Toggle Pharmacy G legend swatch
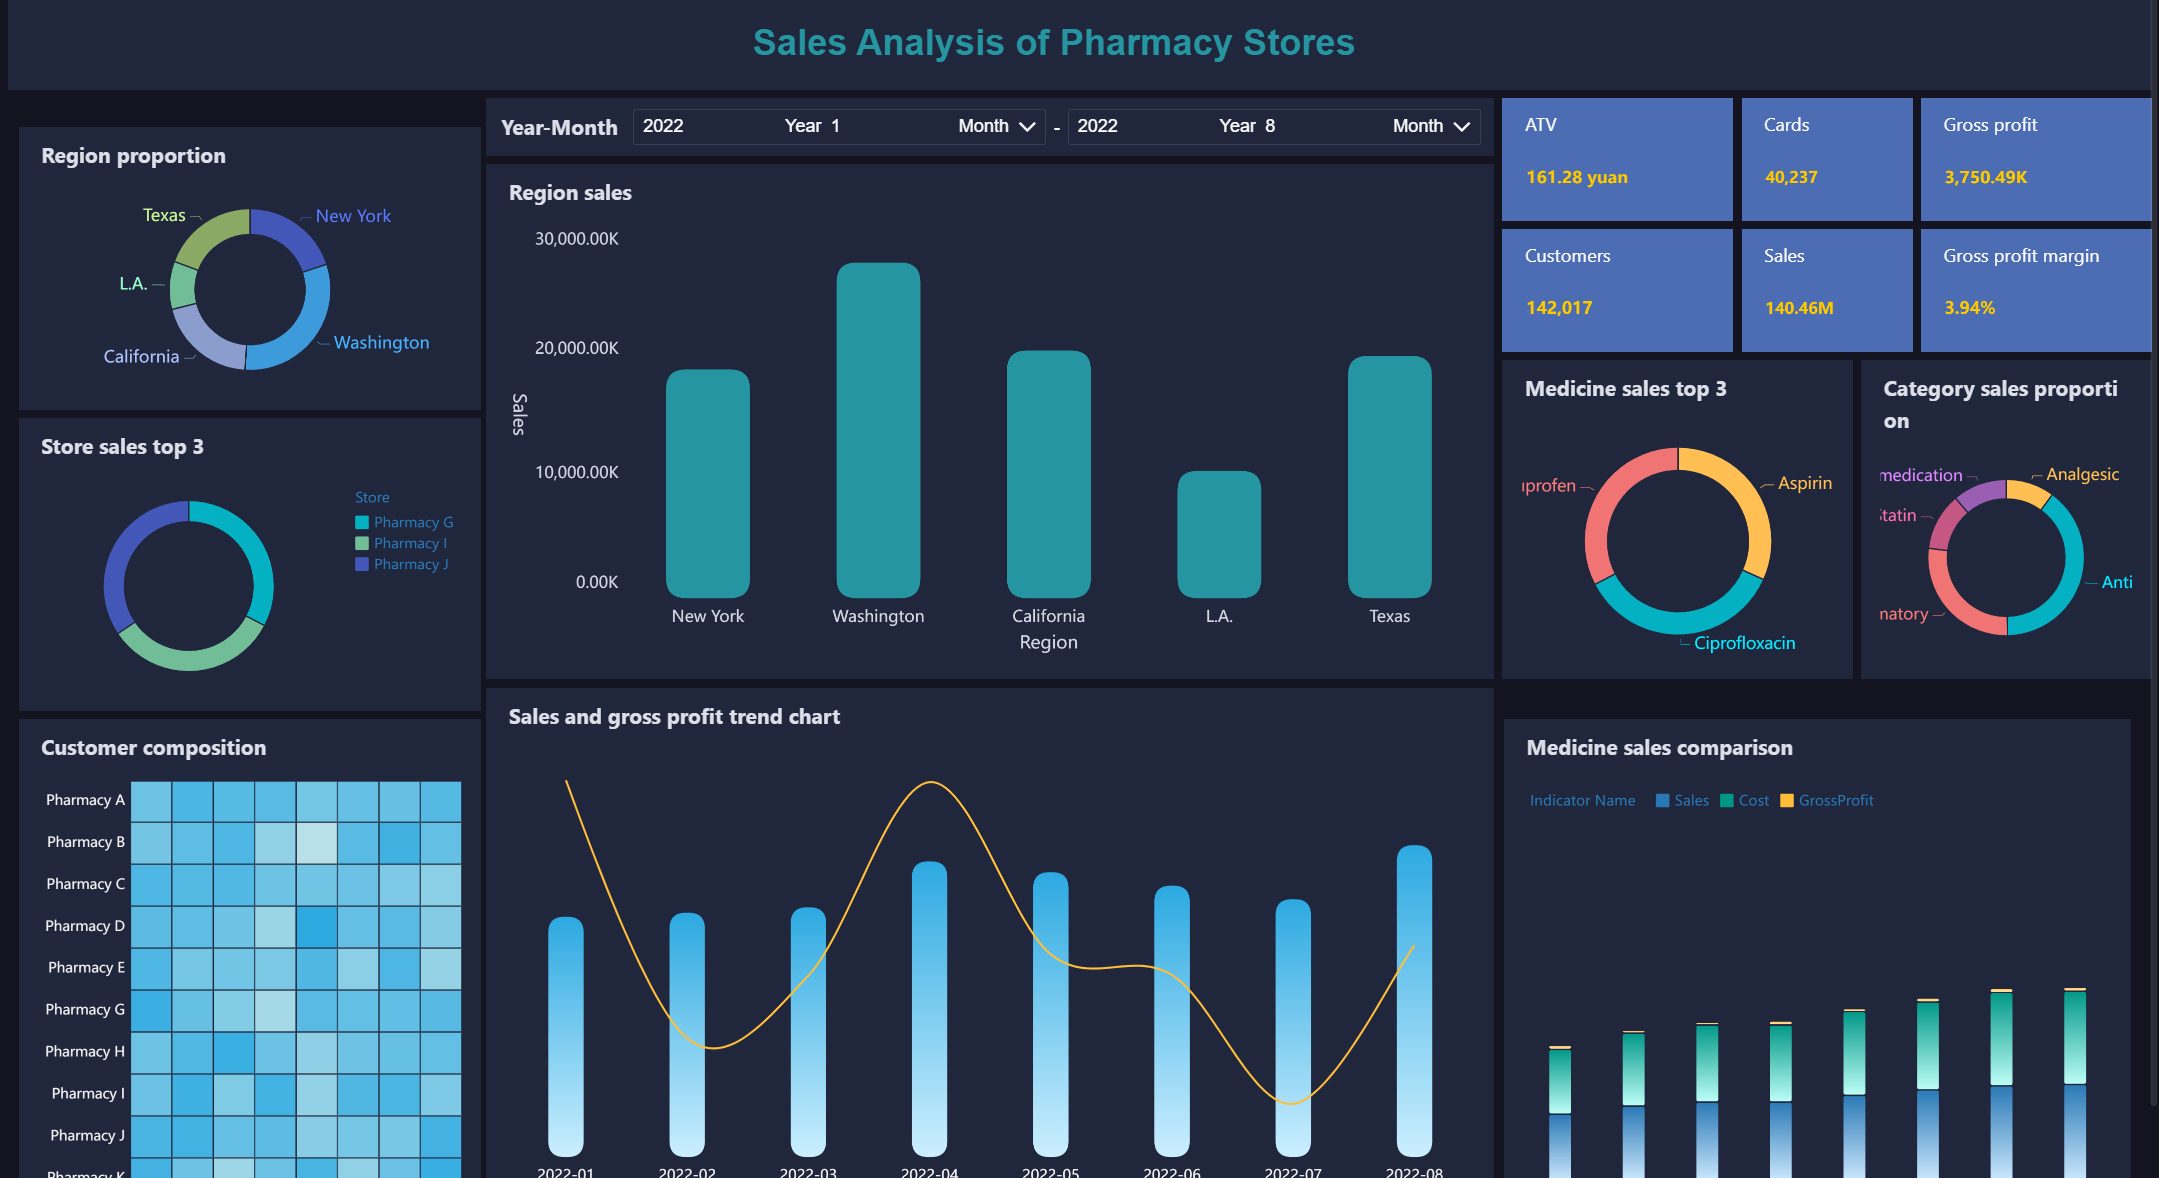The image size is (2159, 1178). (x=362, y=522)
